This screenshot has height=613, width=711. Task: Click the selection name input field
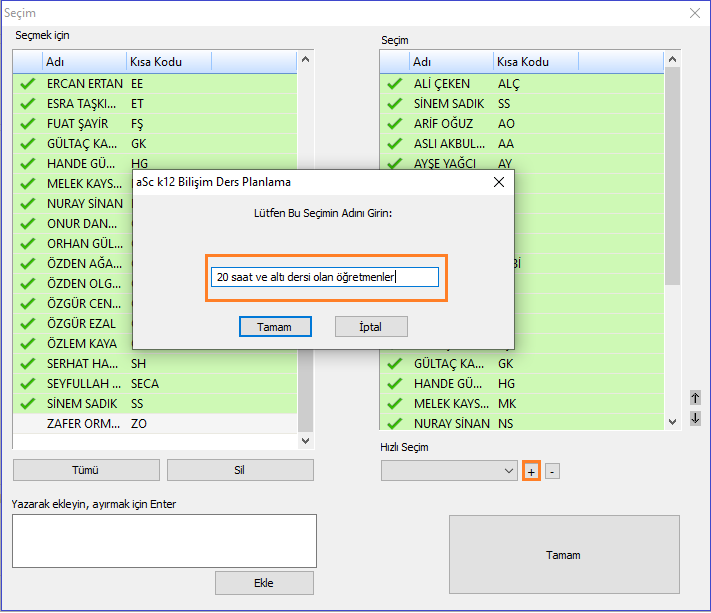click(x=325, y=277)
